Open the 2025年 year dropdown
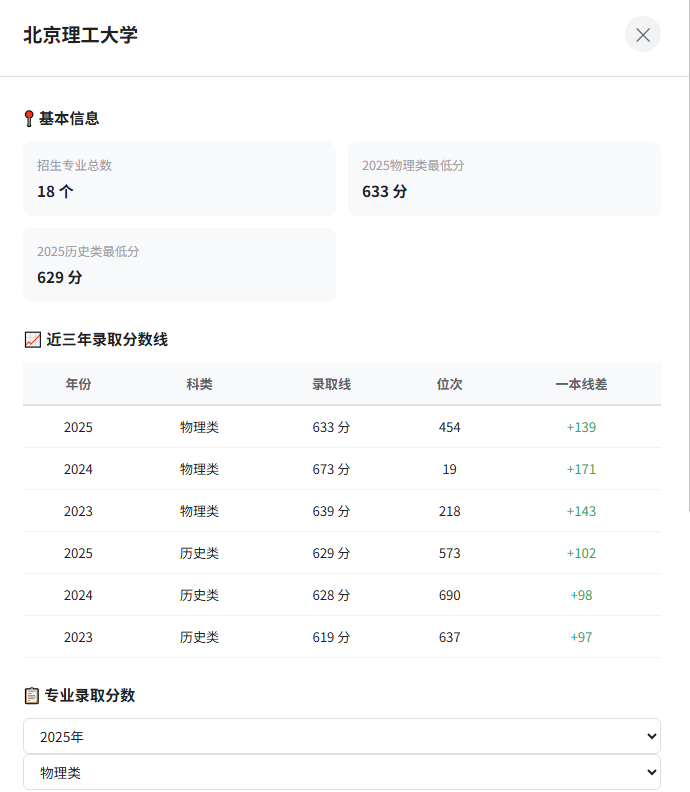The image size is (690, 792). (x=341, y=736)
